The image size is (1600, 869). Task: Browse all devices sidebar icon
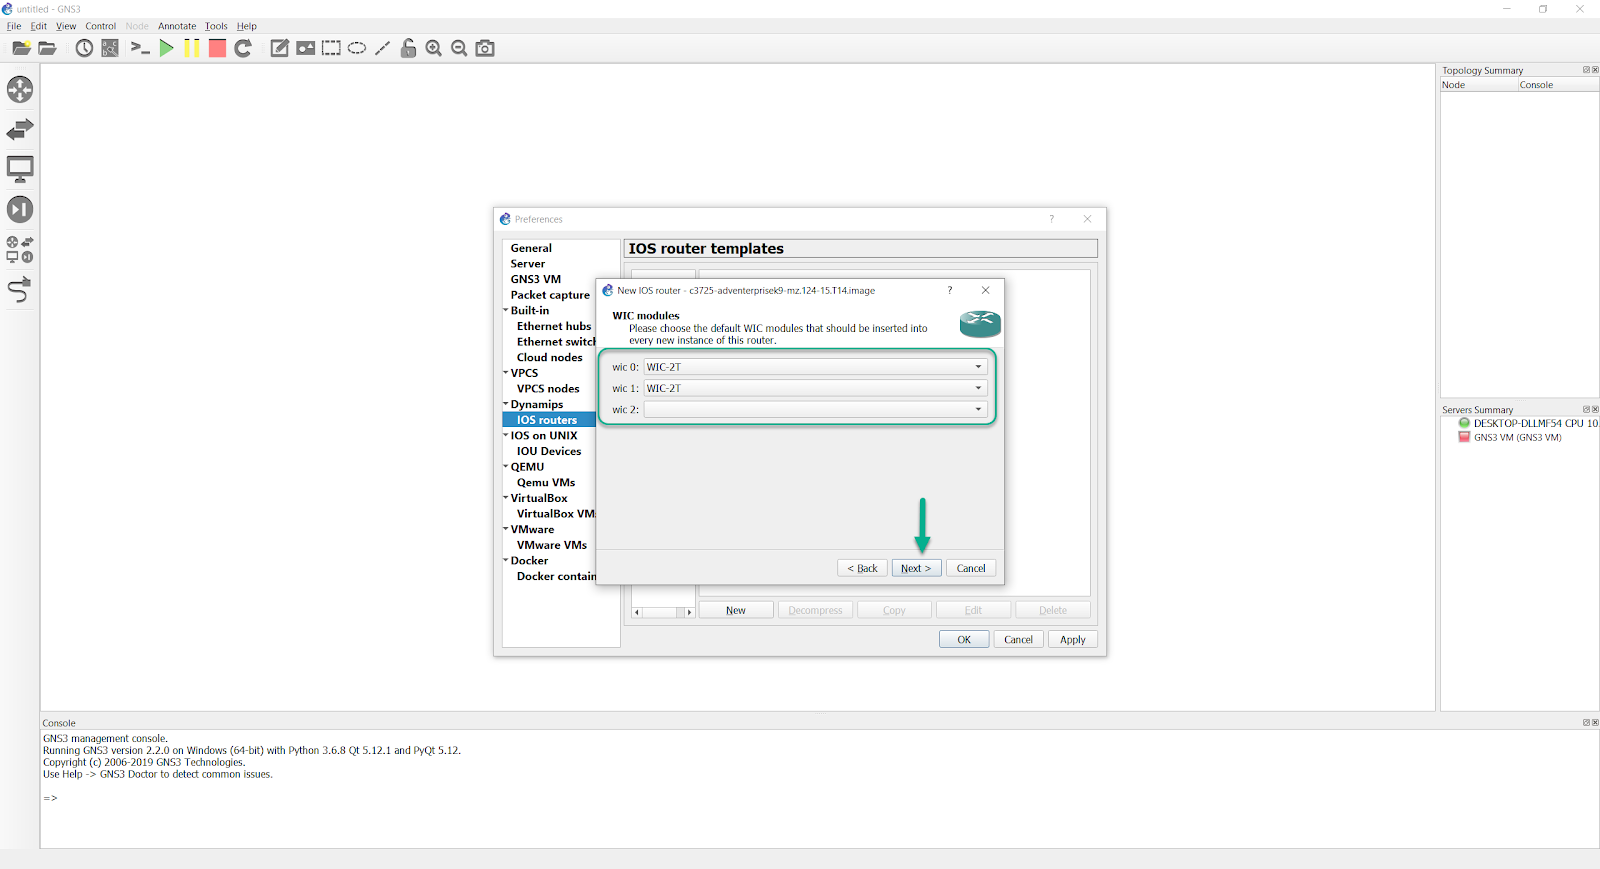[20, 249]
